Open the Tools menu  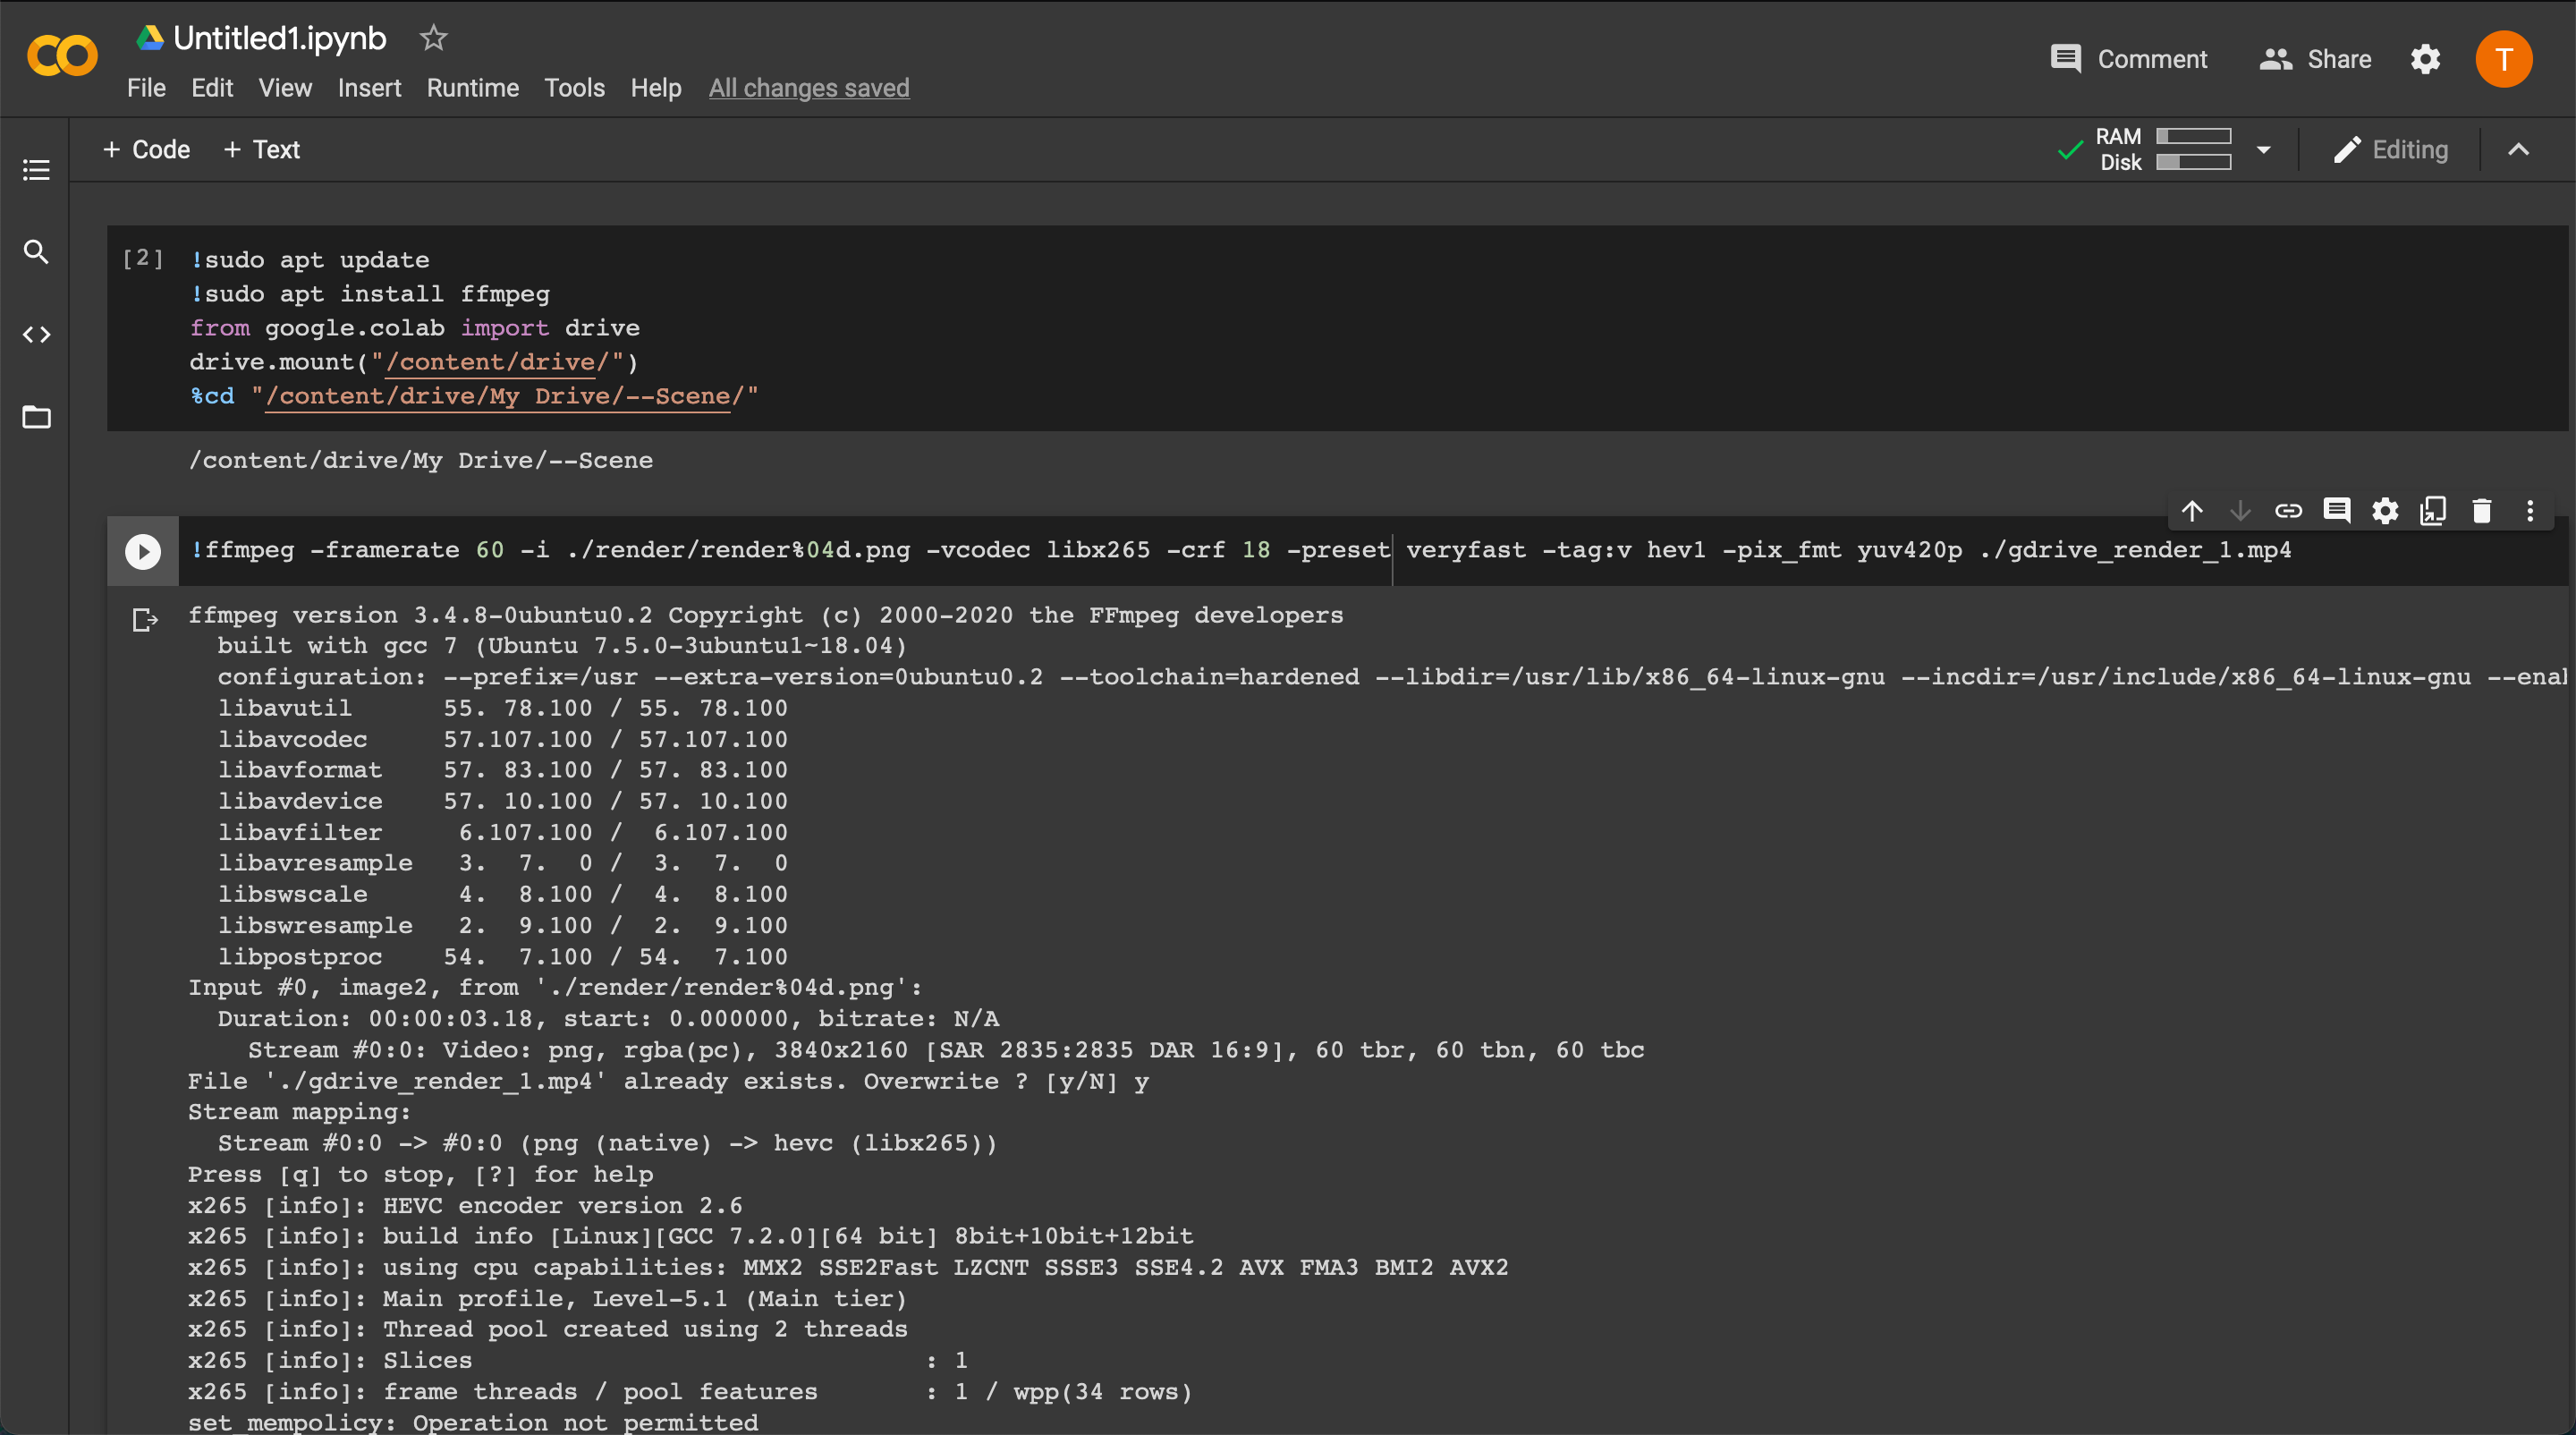[574, 88]
